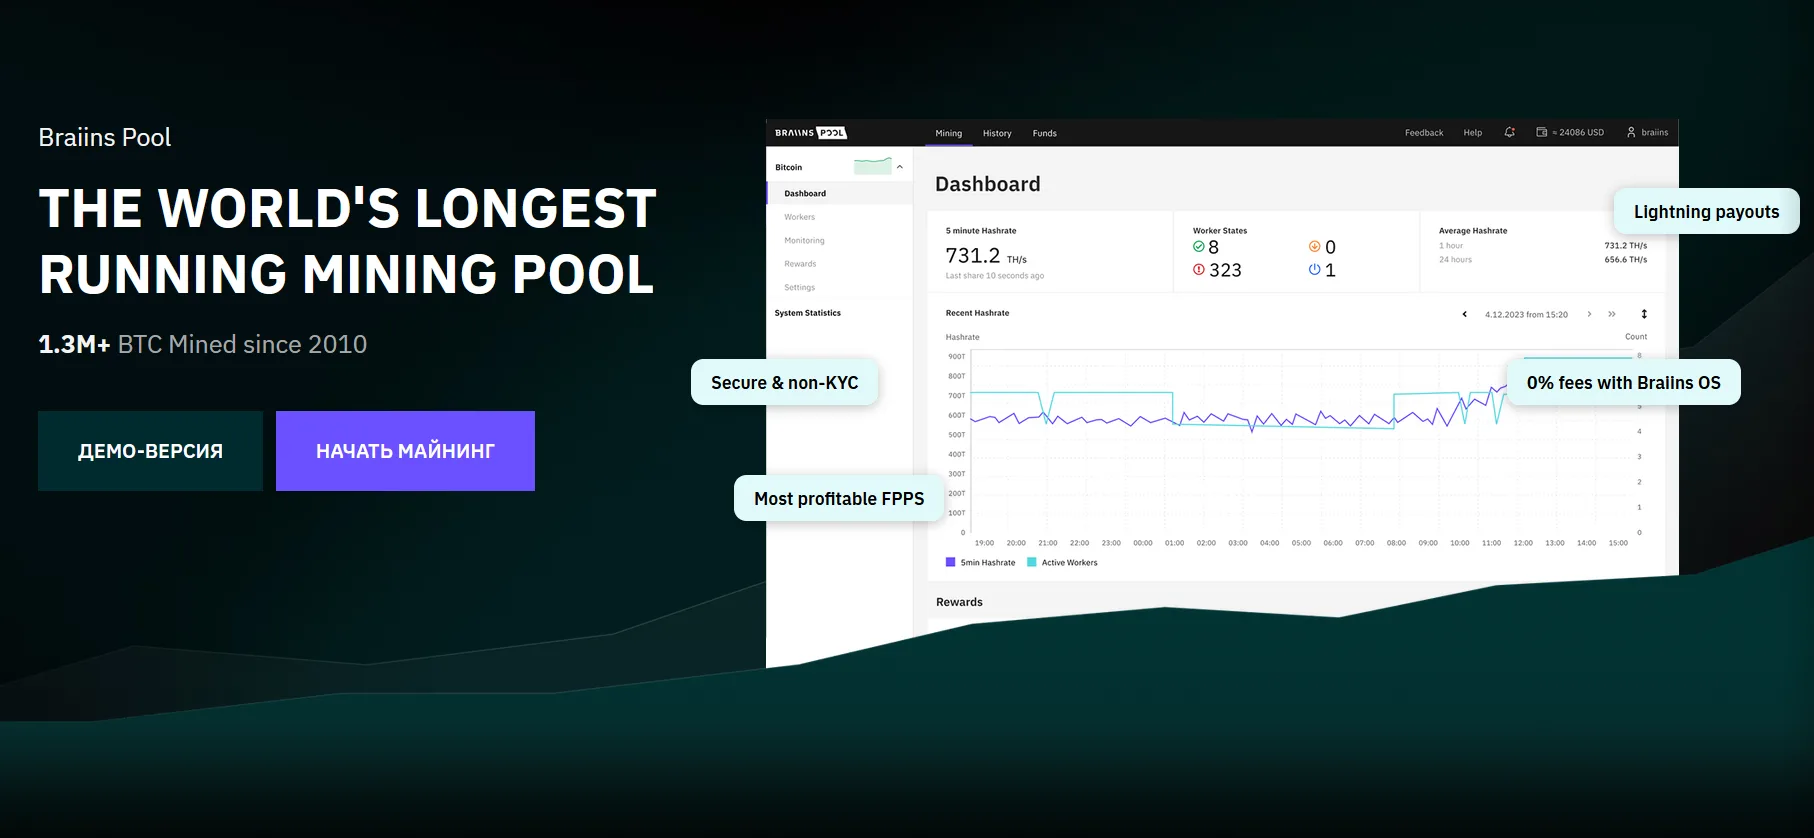This screenshot has height=838, width=1814.
Task: Click the ДЕМО-ВЕРСИЯ button
Action: pos(150,451)
